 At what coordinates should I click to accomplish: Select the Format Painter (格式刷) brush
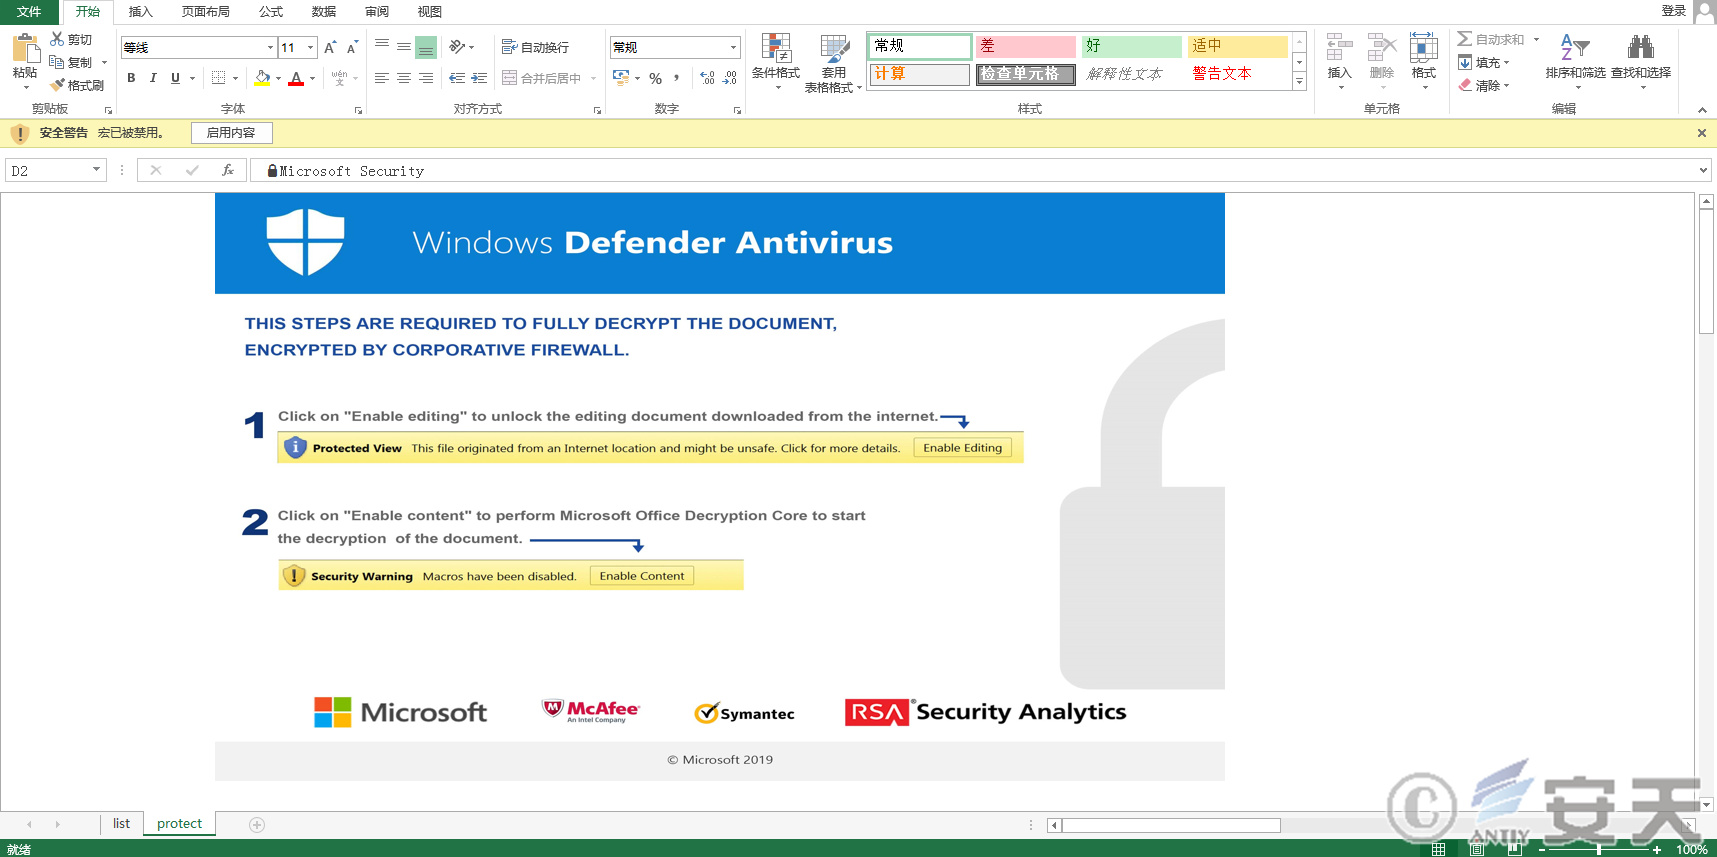coord(57,85)
